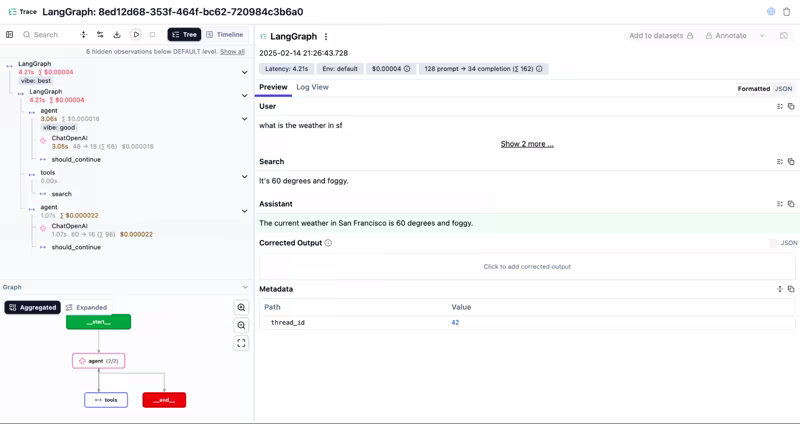Copy the Metadata content
Screen dimensions: 800x424
791,289
